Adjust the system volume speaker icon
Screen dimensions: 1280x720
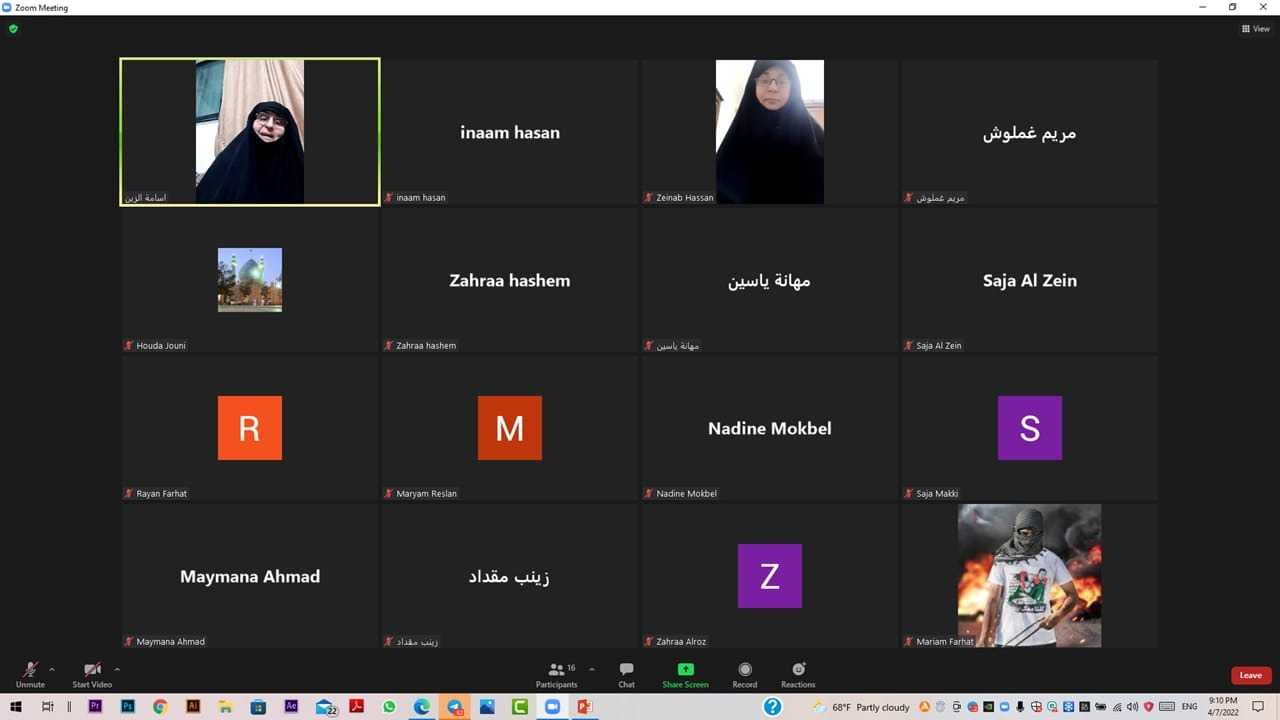point(1132,707)
